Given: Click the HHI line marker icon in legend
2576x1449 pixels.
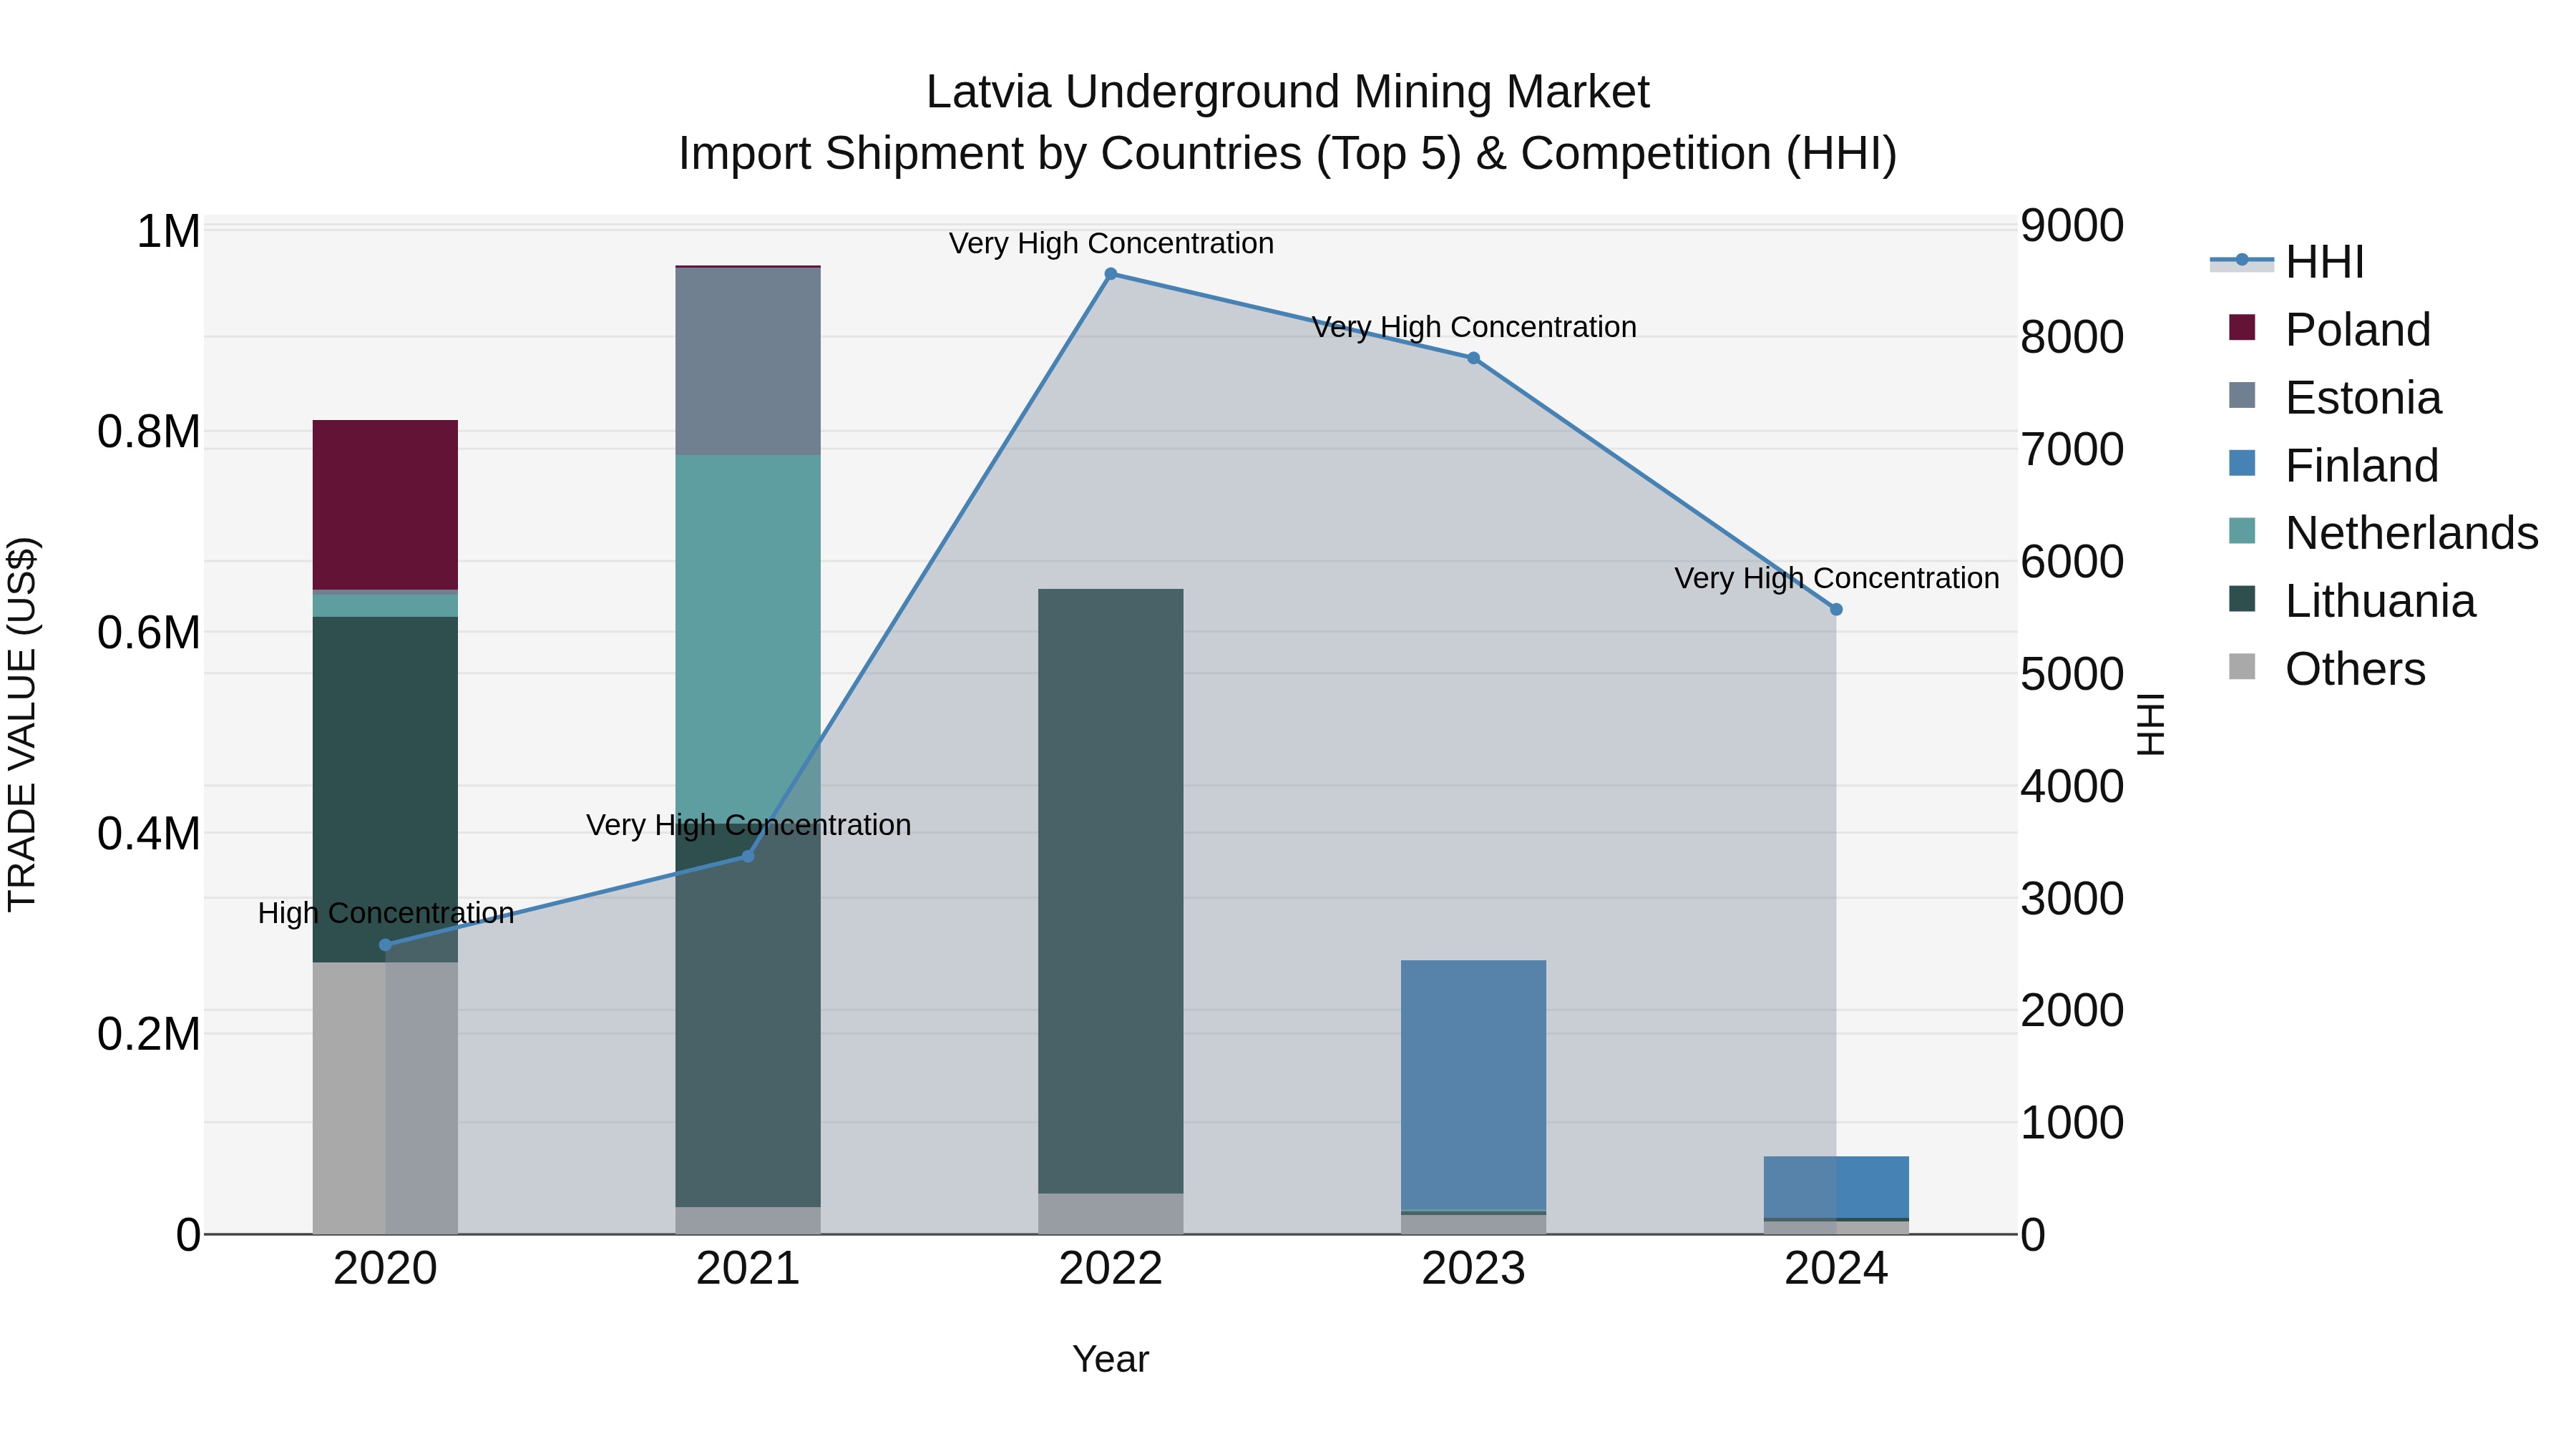Looking at the screenshot, I should 2242,261.
